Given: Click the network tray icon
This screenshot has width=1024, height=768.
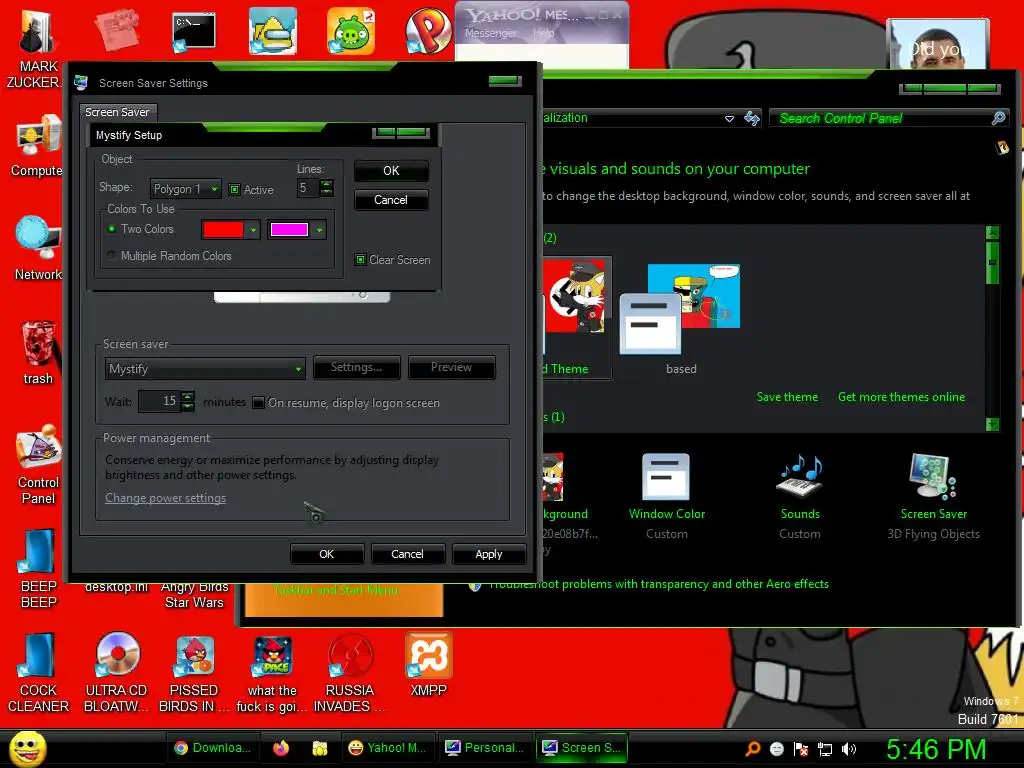Looking at the screenshot, I should coord(825,749).
